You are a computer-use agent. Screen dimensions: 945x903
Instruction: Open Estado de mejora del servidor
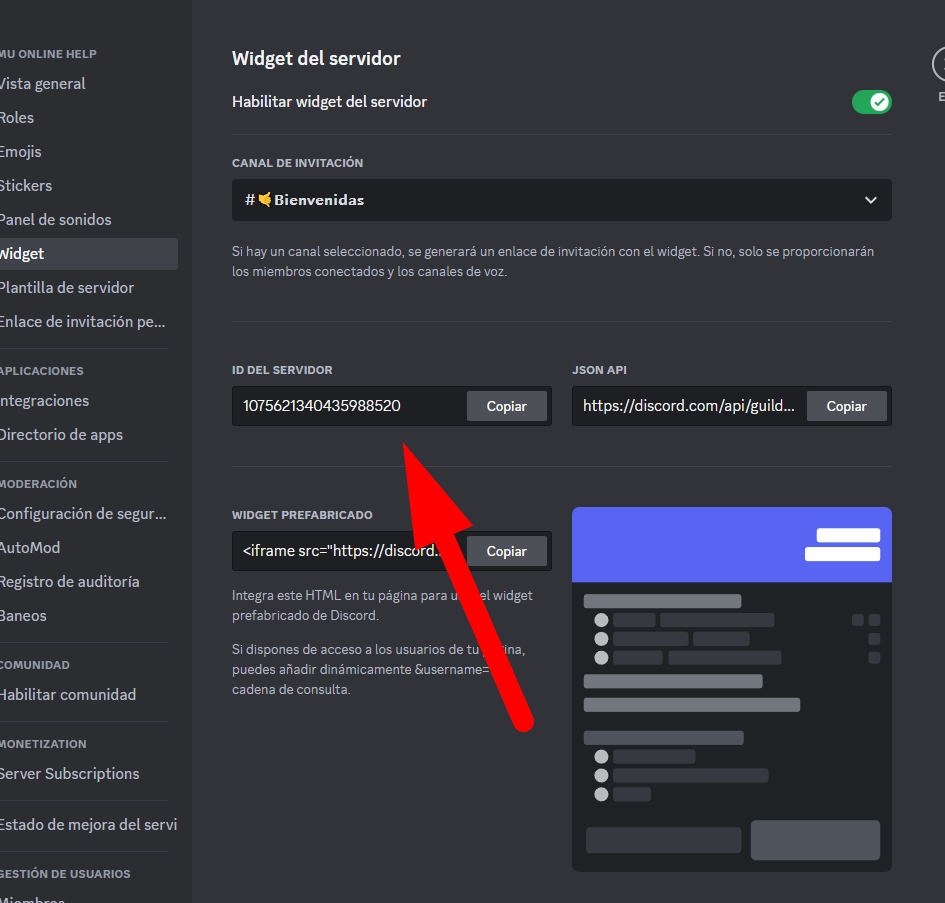(x=88, y=825)
